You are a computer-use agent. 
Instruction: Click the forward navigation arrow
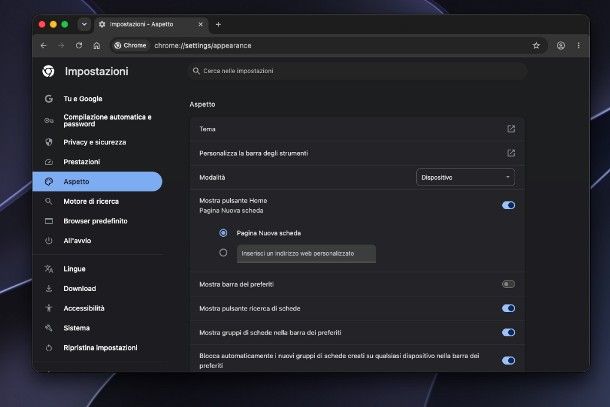pyautogui.click(x=61, y=46)
